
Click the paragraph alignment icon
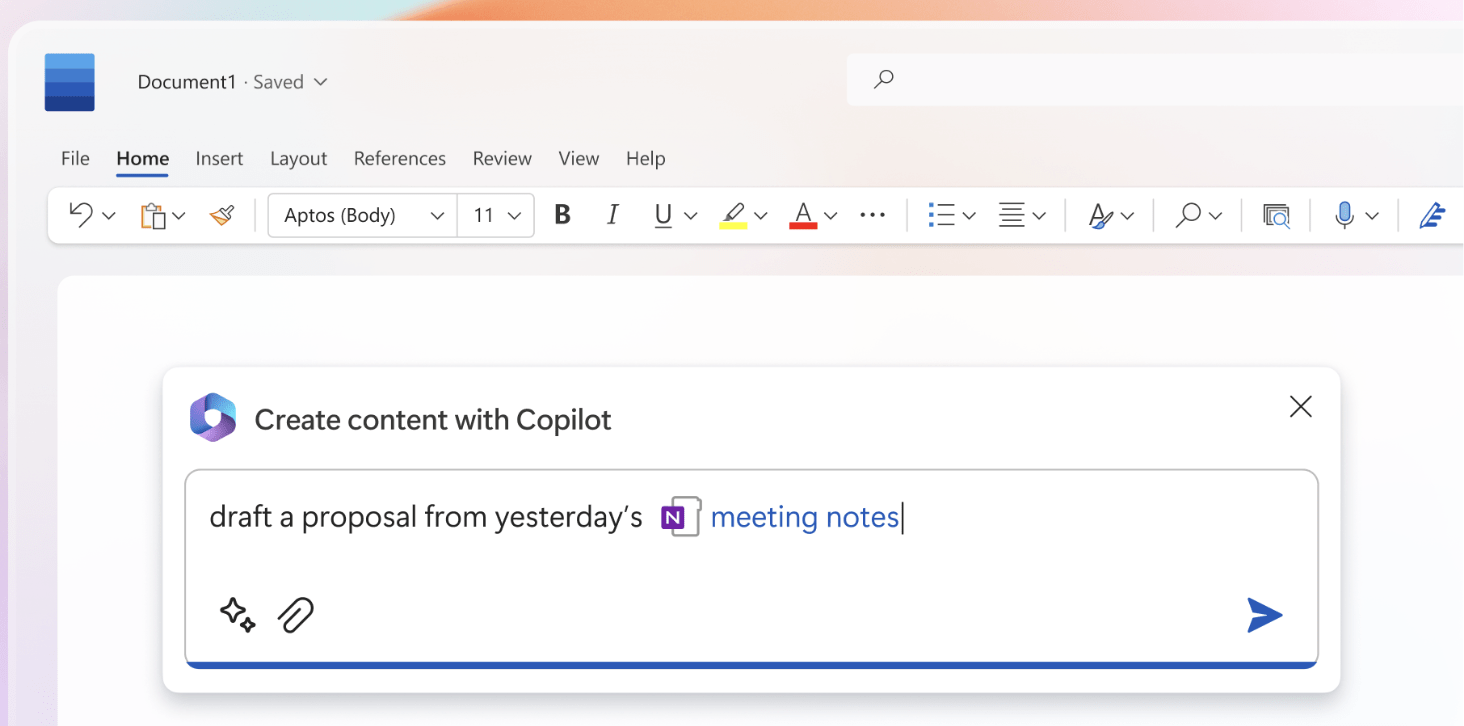pyautogui.click(x=1012, y=215)
